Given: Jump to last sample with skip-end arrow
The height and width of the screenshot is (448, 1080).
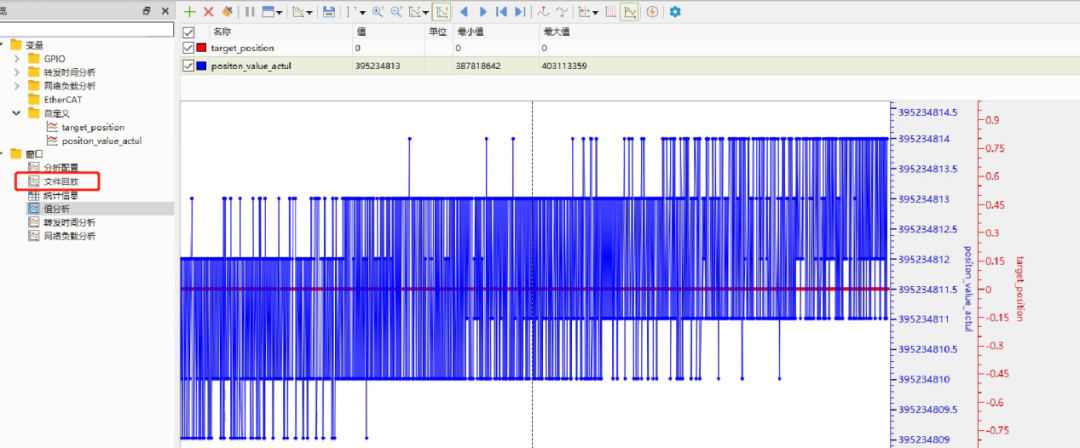Looking at the screenshot, I should pyautogui.click(x=520, y=12).
